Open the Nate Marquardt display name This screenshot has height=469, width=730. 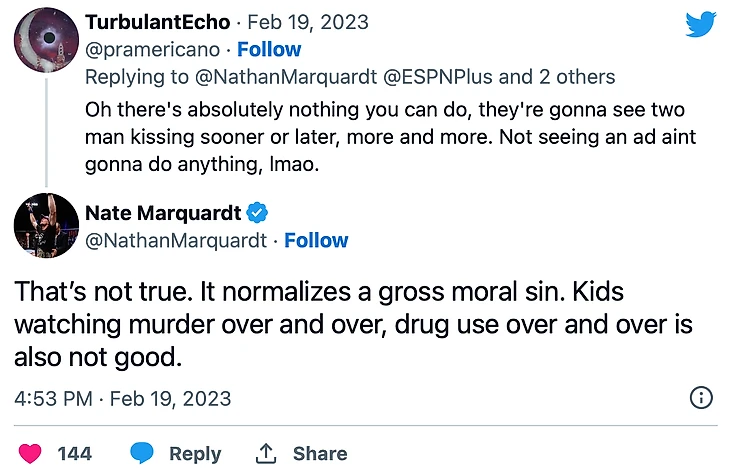click(163, 213)
